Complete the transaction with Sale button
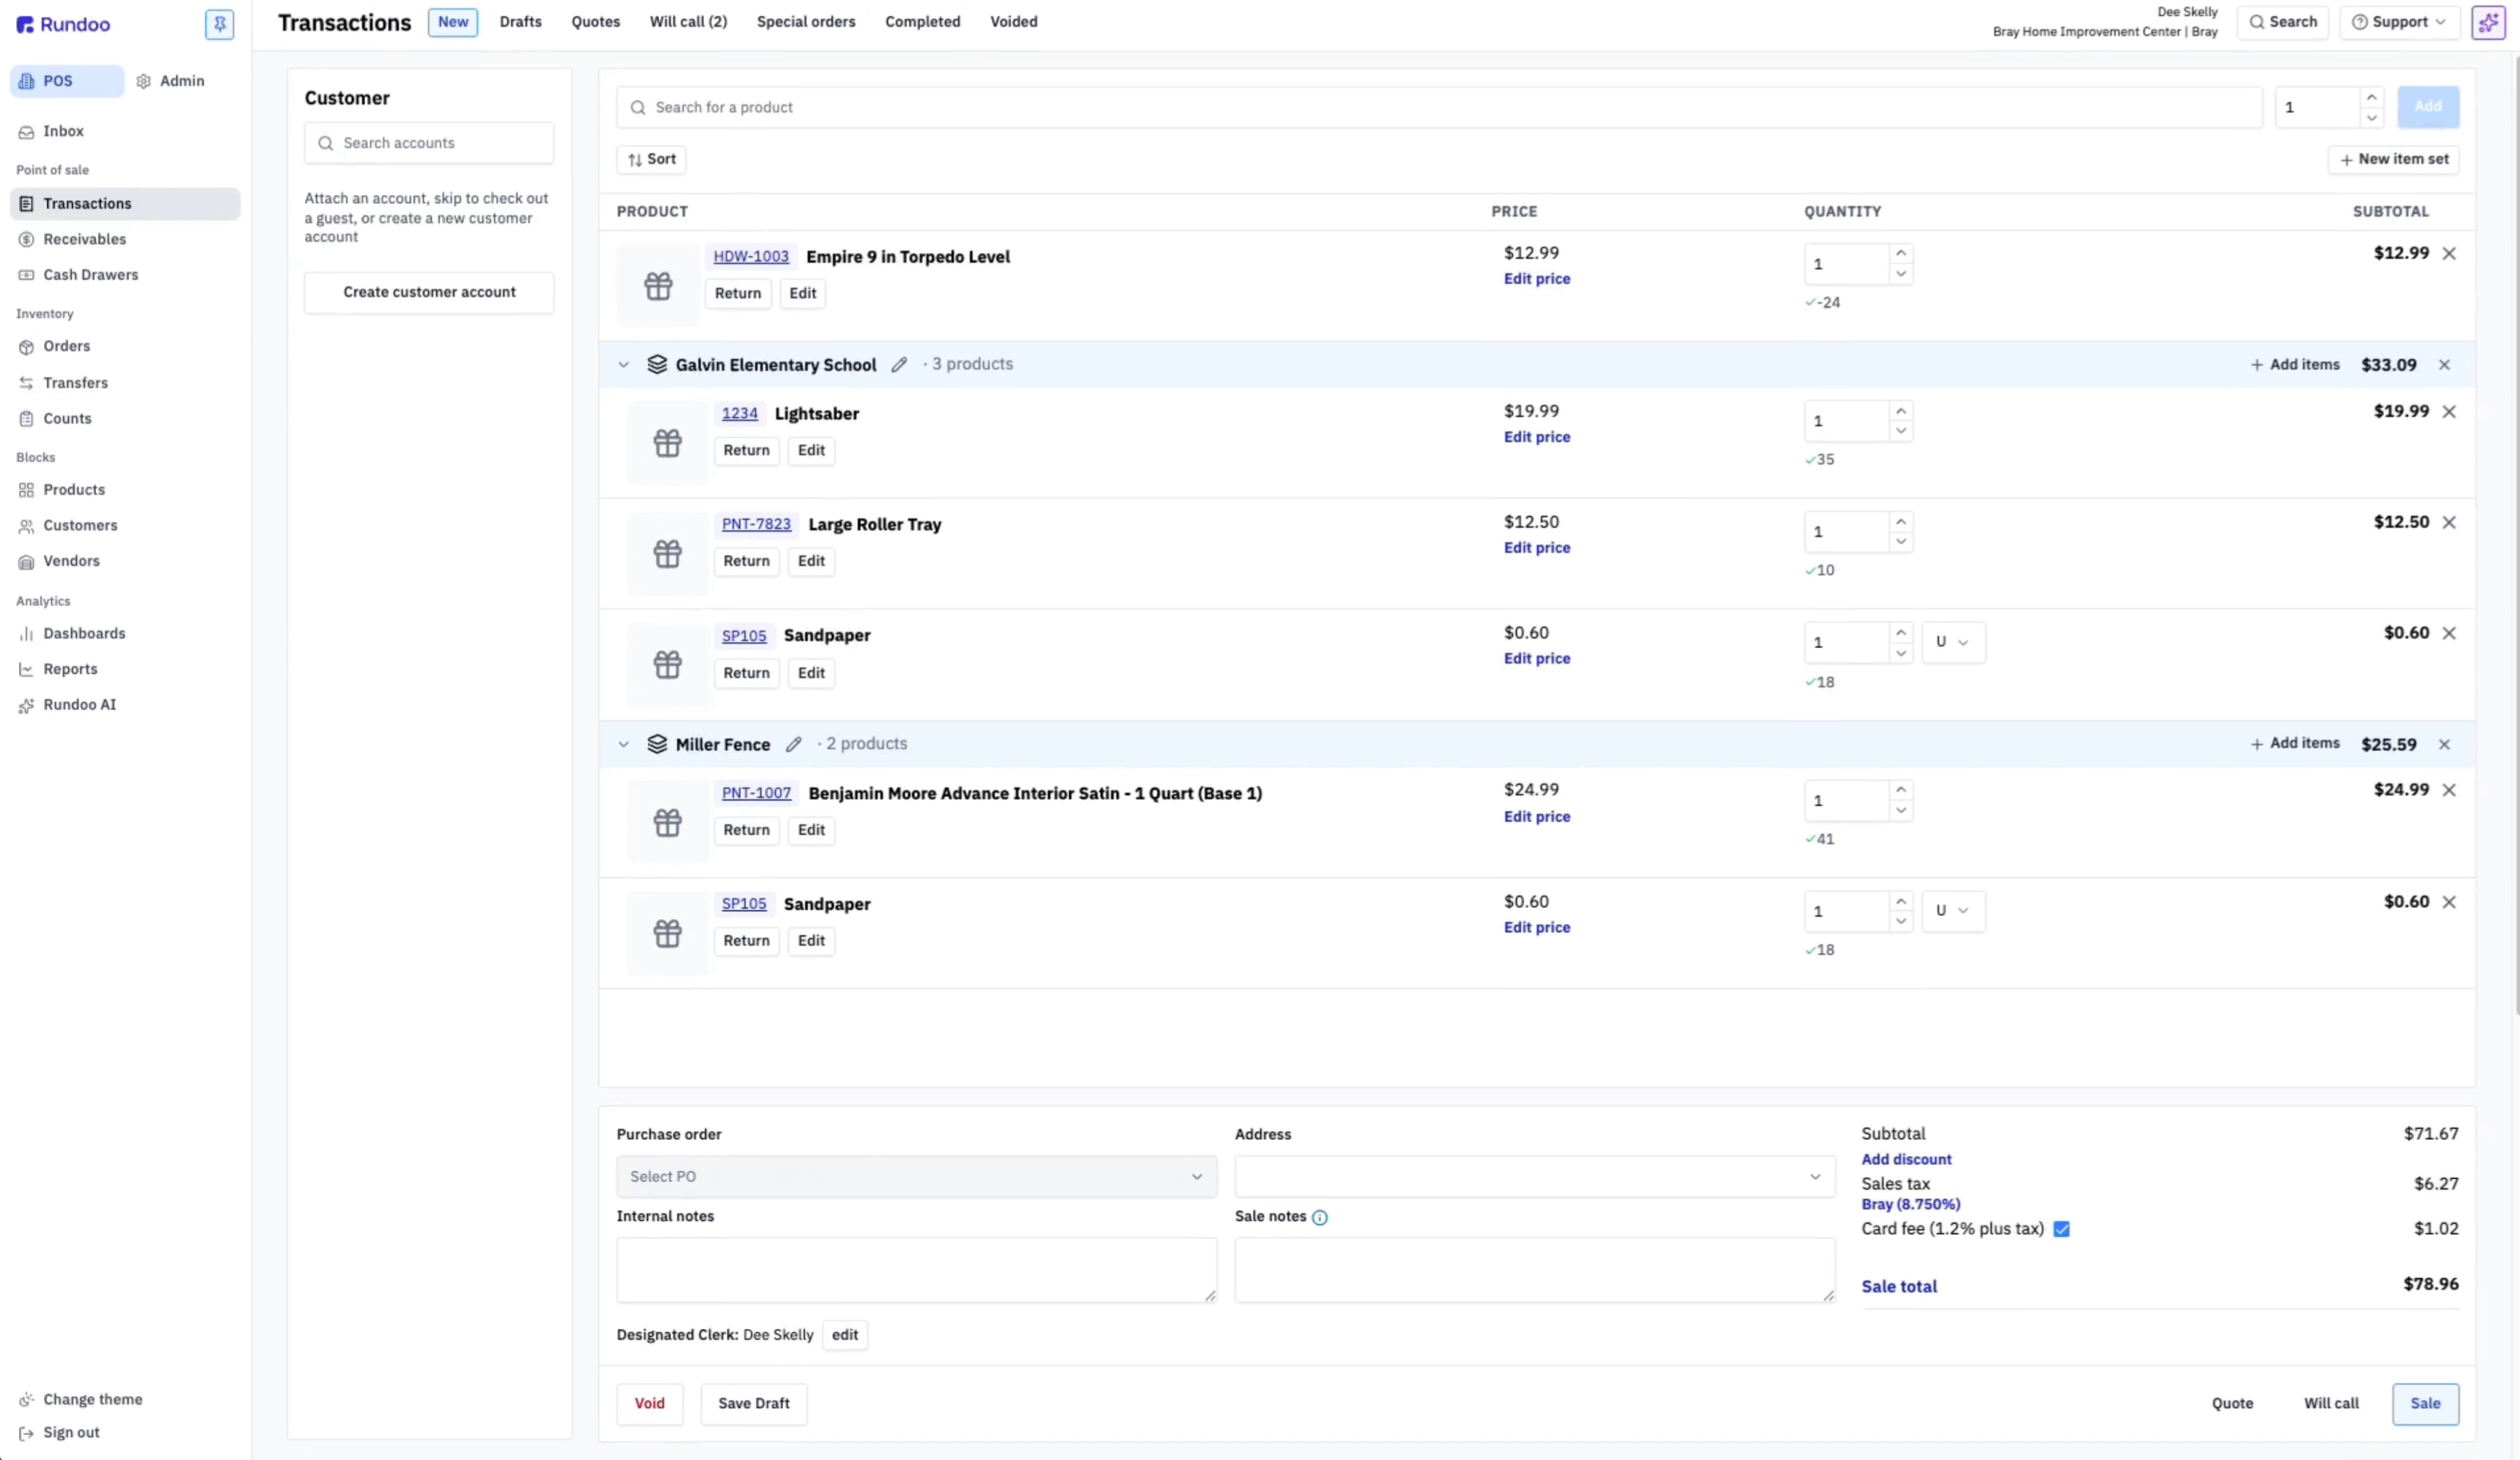The height and width of the screenshot is (1460, 2520). [x=2425, y=1404]
